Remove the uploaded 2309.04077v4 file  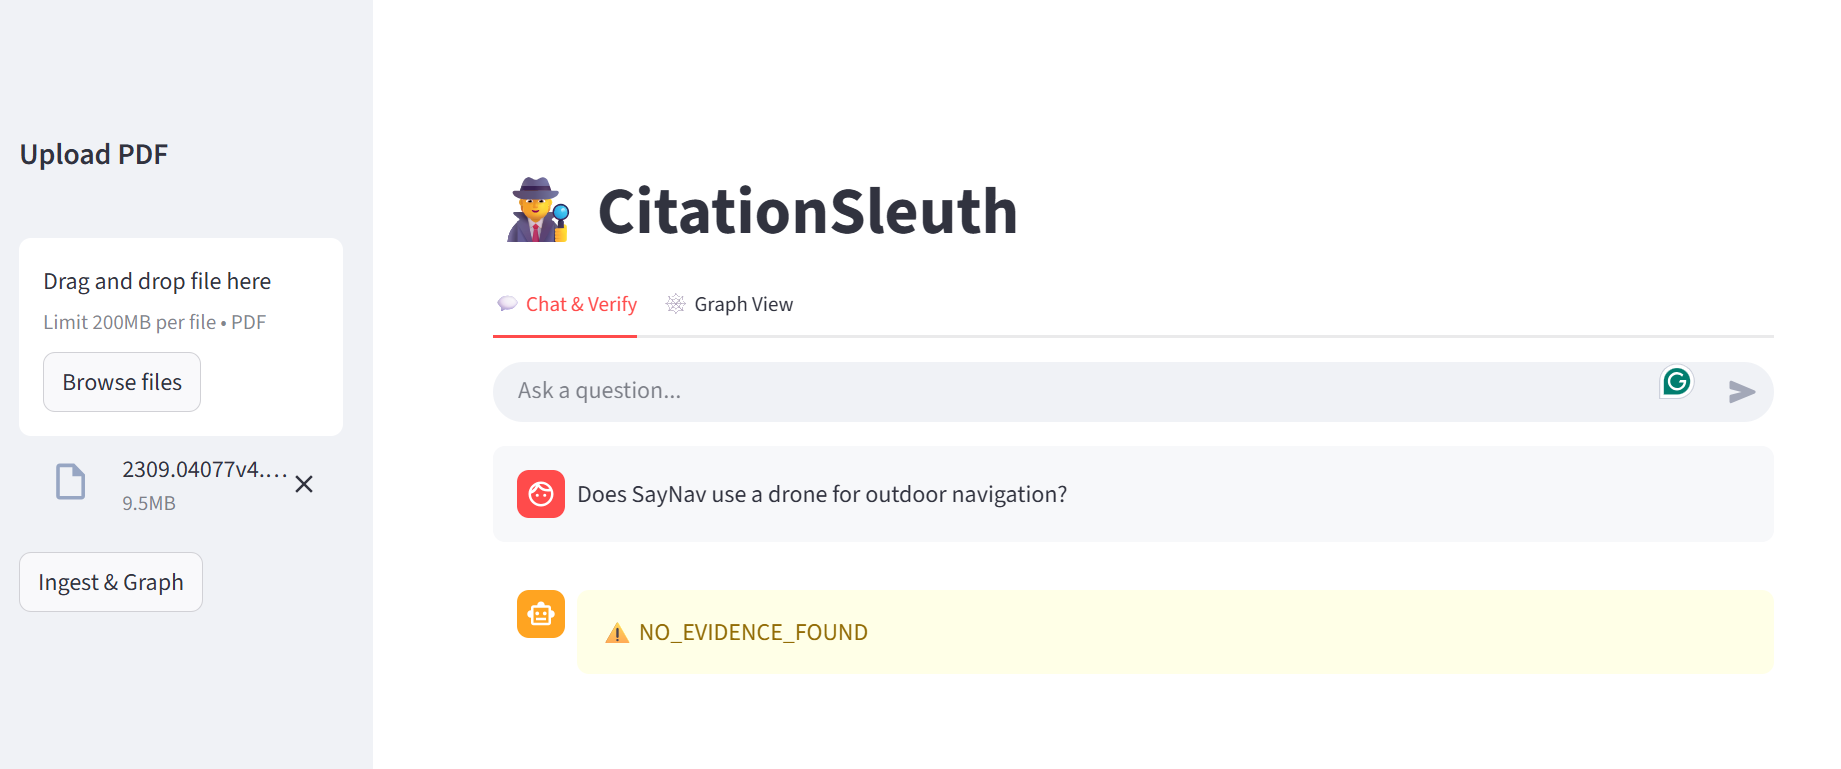[x=304, y=484]
